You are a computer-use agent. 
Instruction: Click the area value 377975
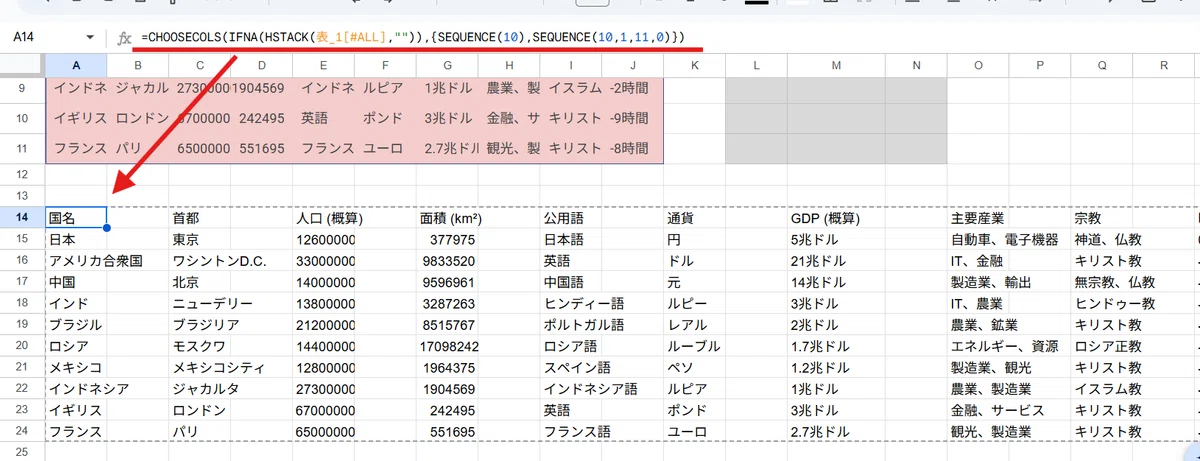pos(447,239)
